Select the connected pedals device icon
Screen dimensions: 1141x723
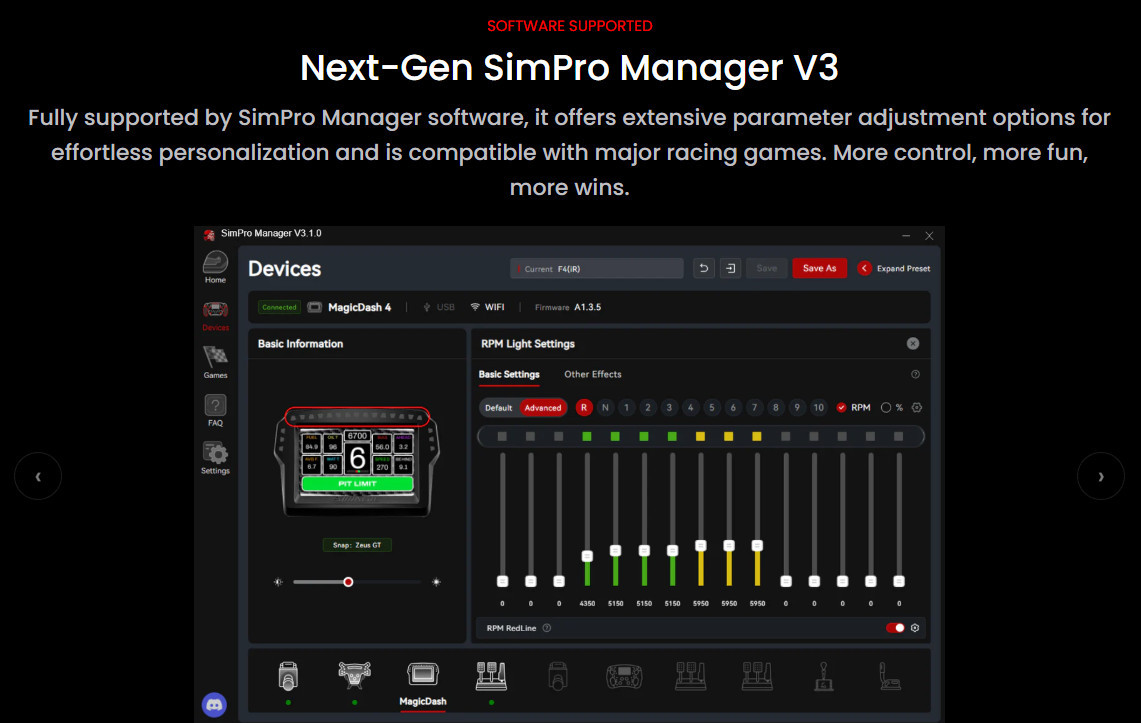(491, 676)
